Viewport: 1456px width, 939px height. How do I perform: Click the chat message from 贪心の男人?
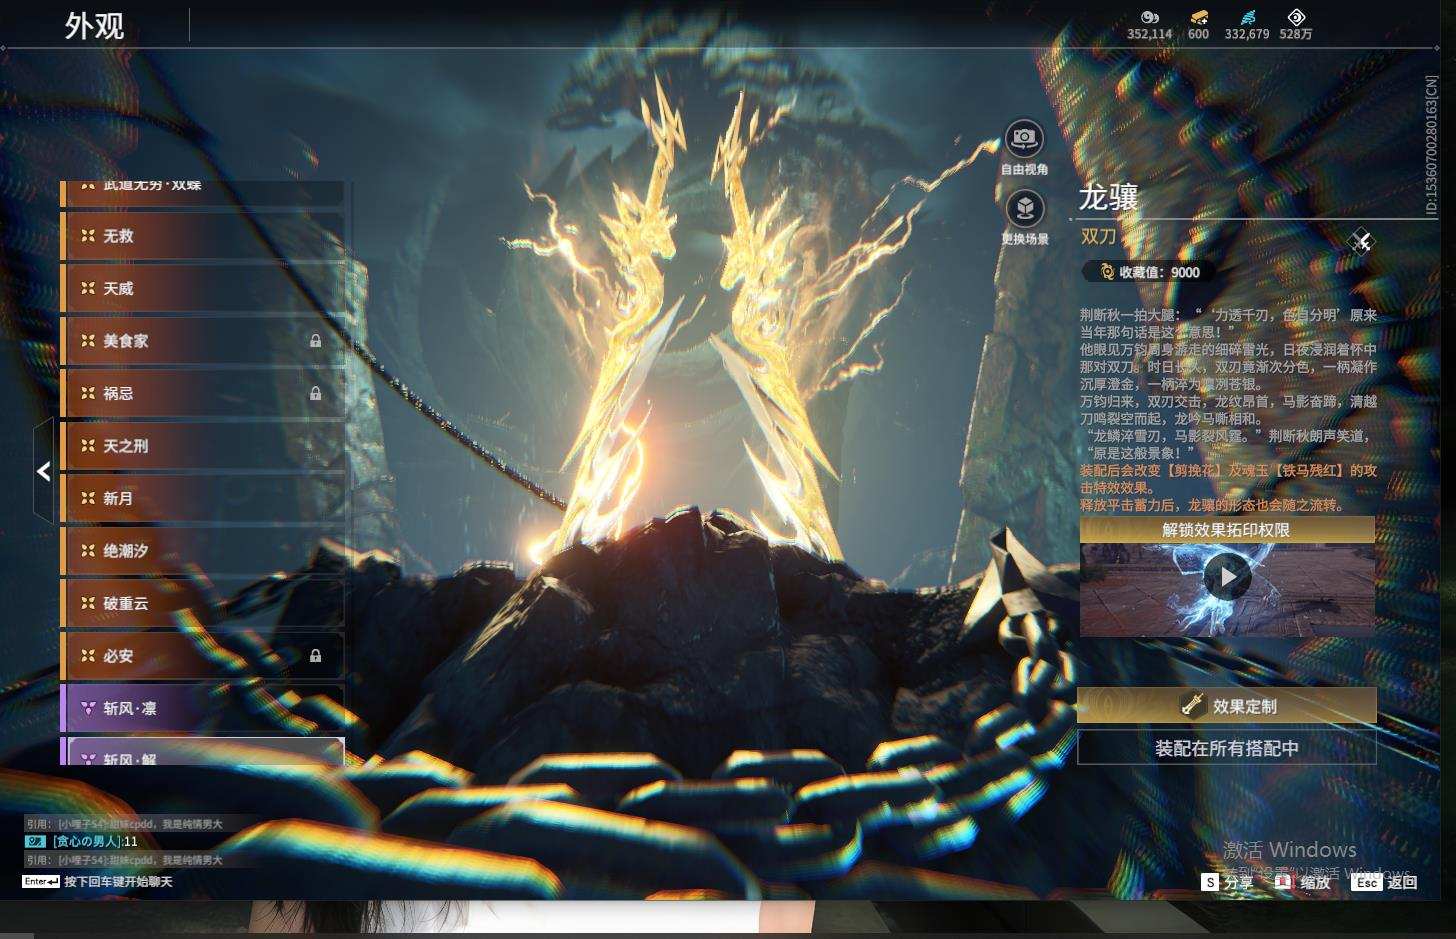[x=82, y=842]
